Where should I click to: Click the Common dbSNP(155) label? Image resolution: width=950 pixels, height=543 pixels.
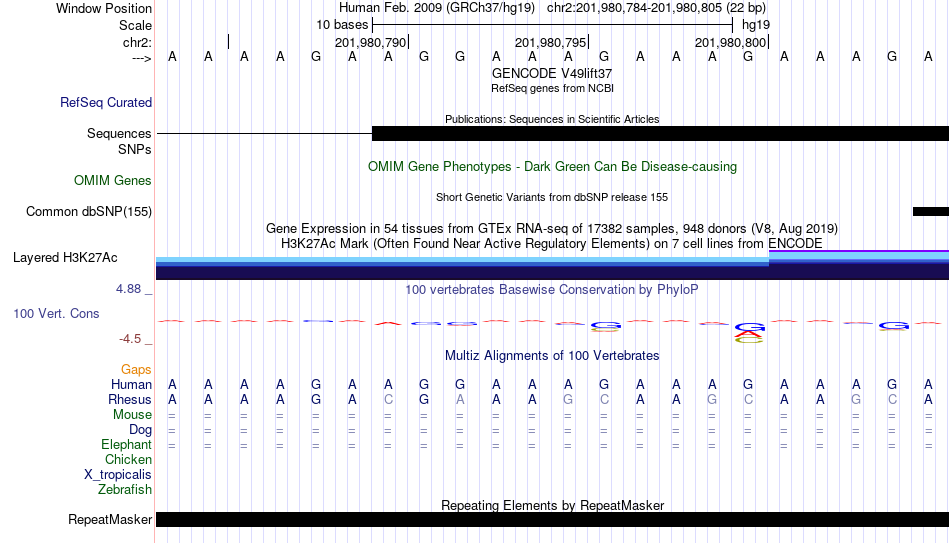pos(89,212)
